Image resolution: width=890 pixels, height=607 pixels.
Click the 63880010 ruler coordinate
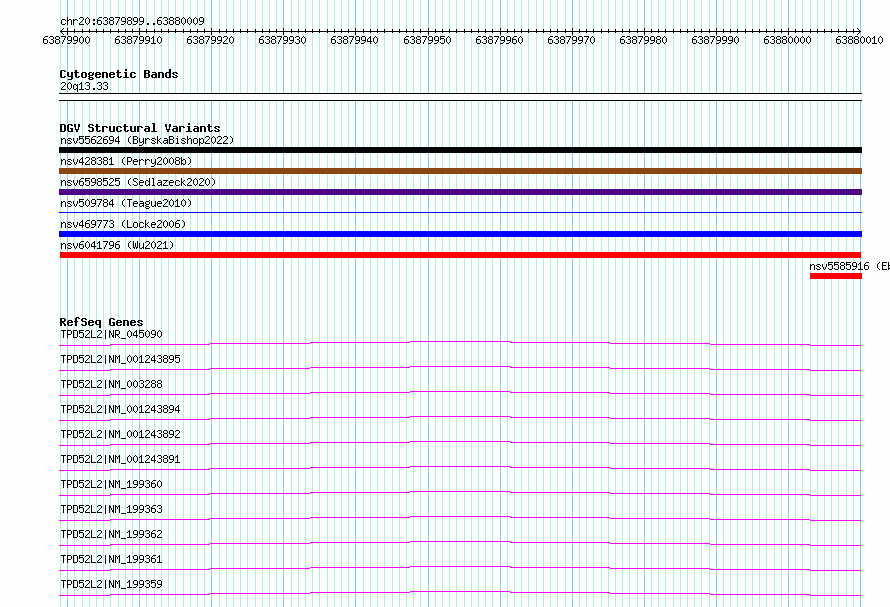coord(859,40)
